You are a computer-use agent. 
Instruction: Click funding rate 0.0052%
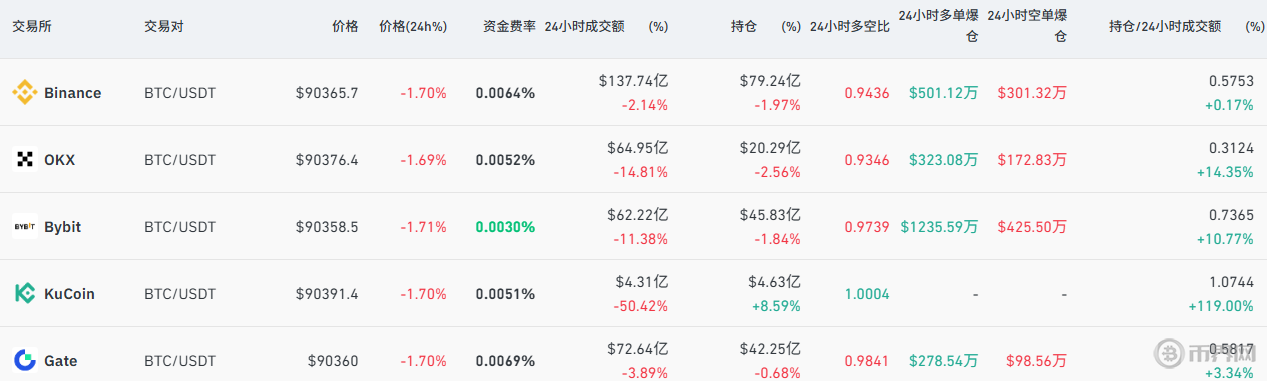505,160
